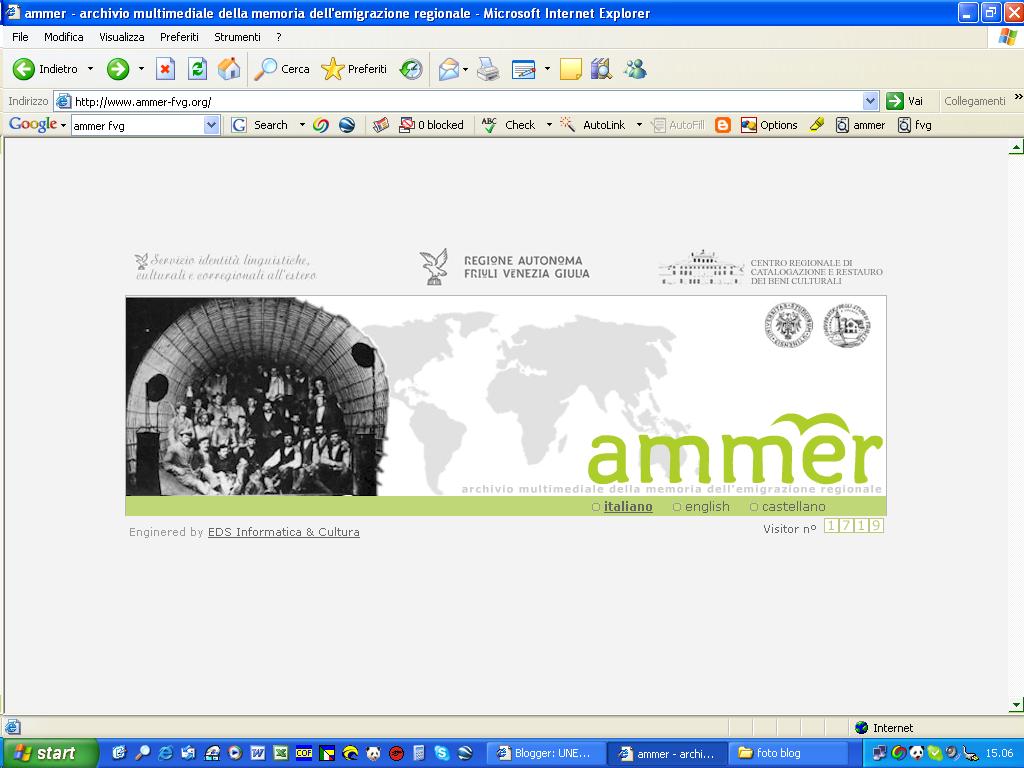Open the File menu

[20, 37]
